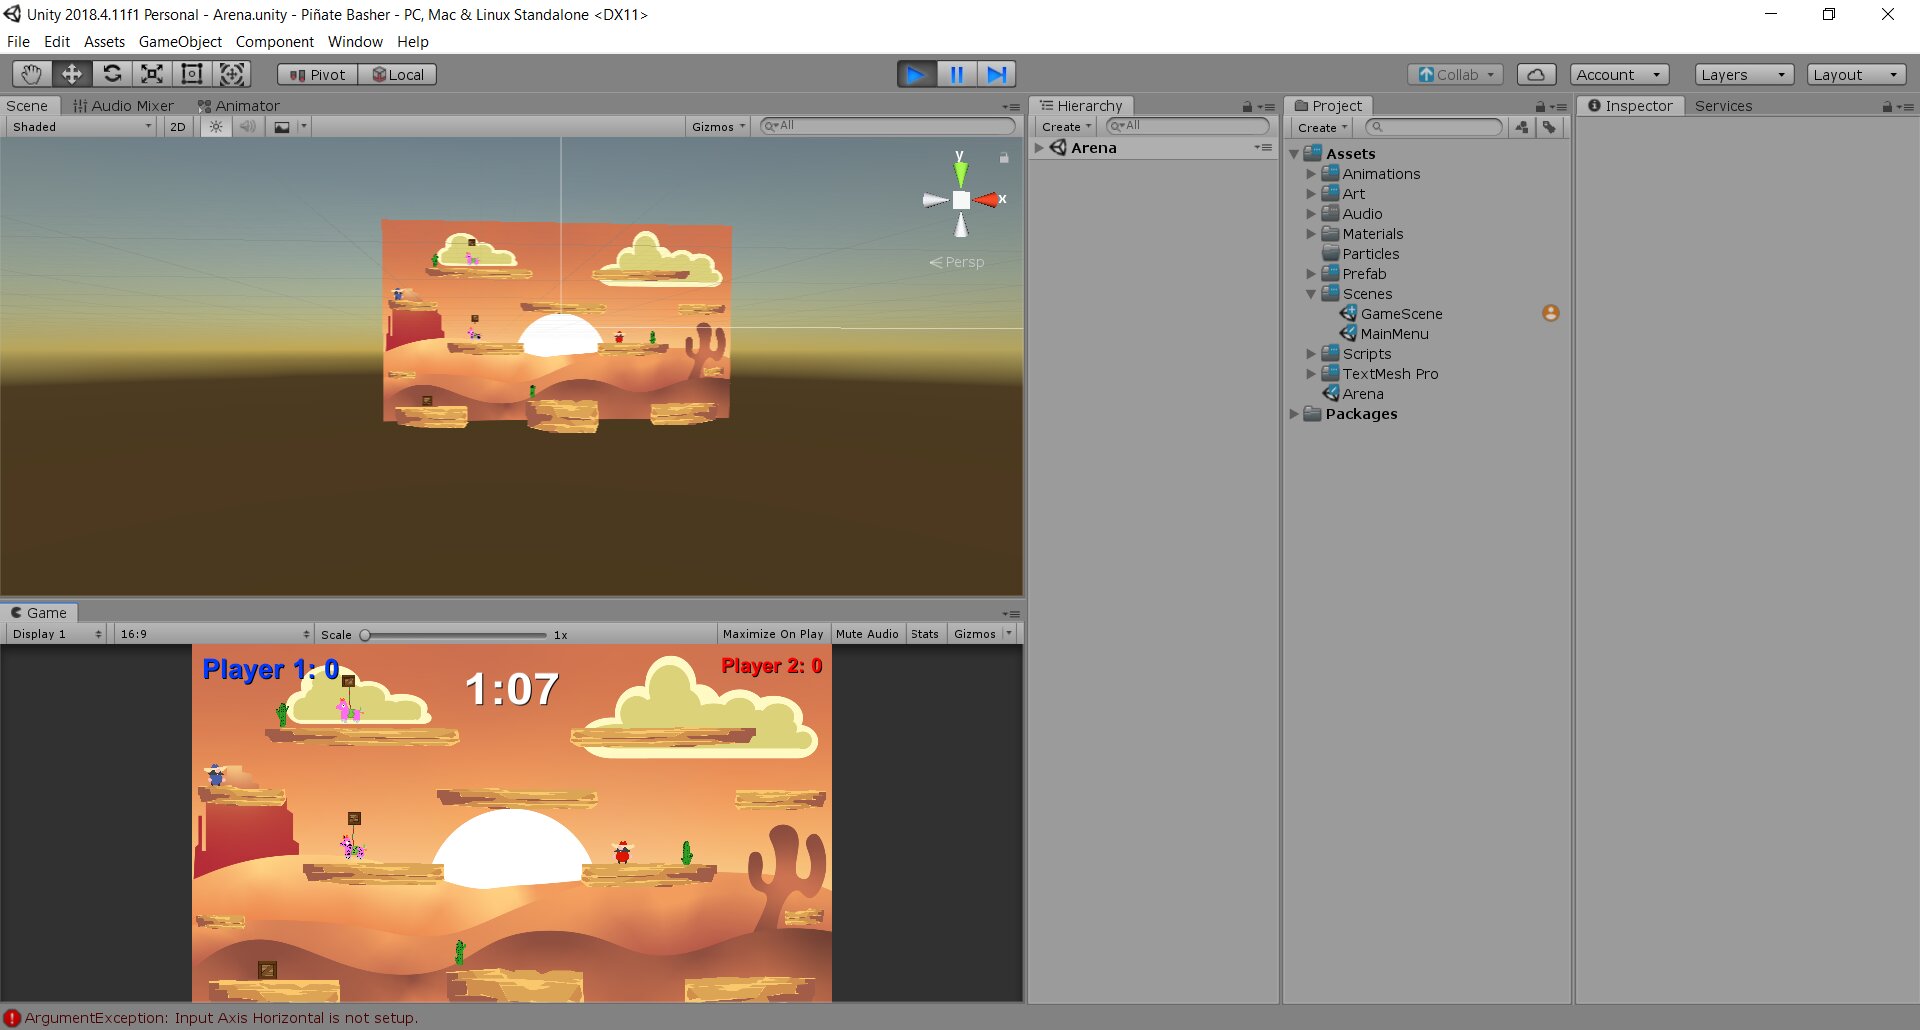
Task: Select the Scale tool
Action: (152, 74)
